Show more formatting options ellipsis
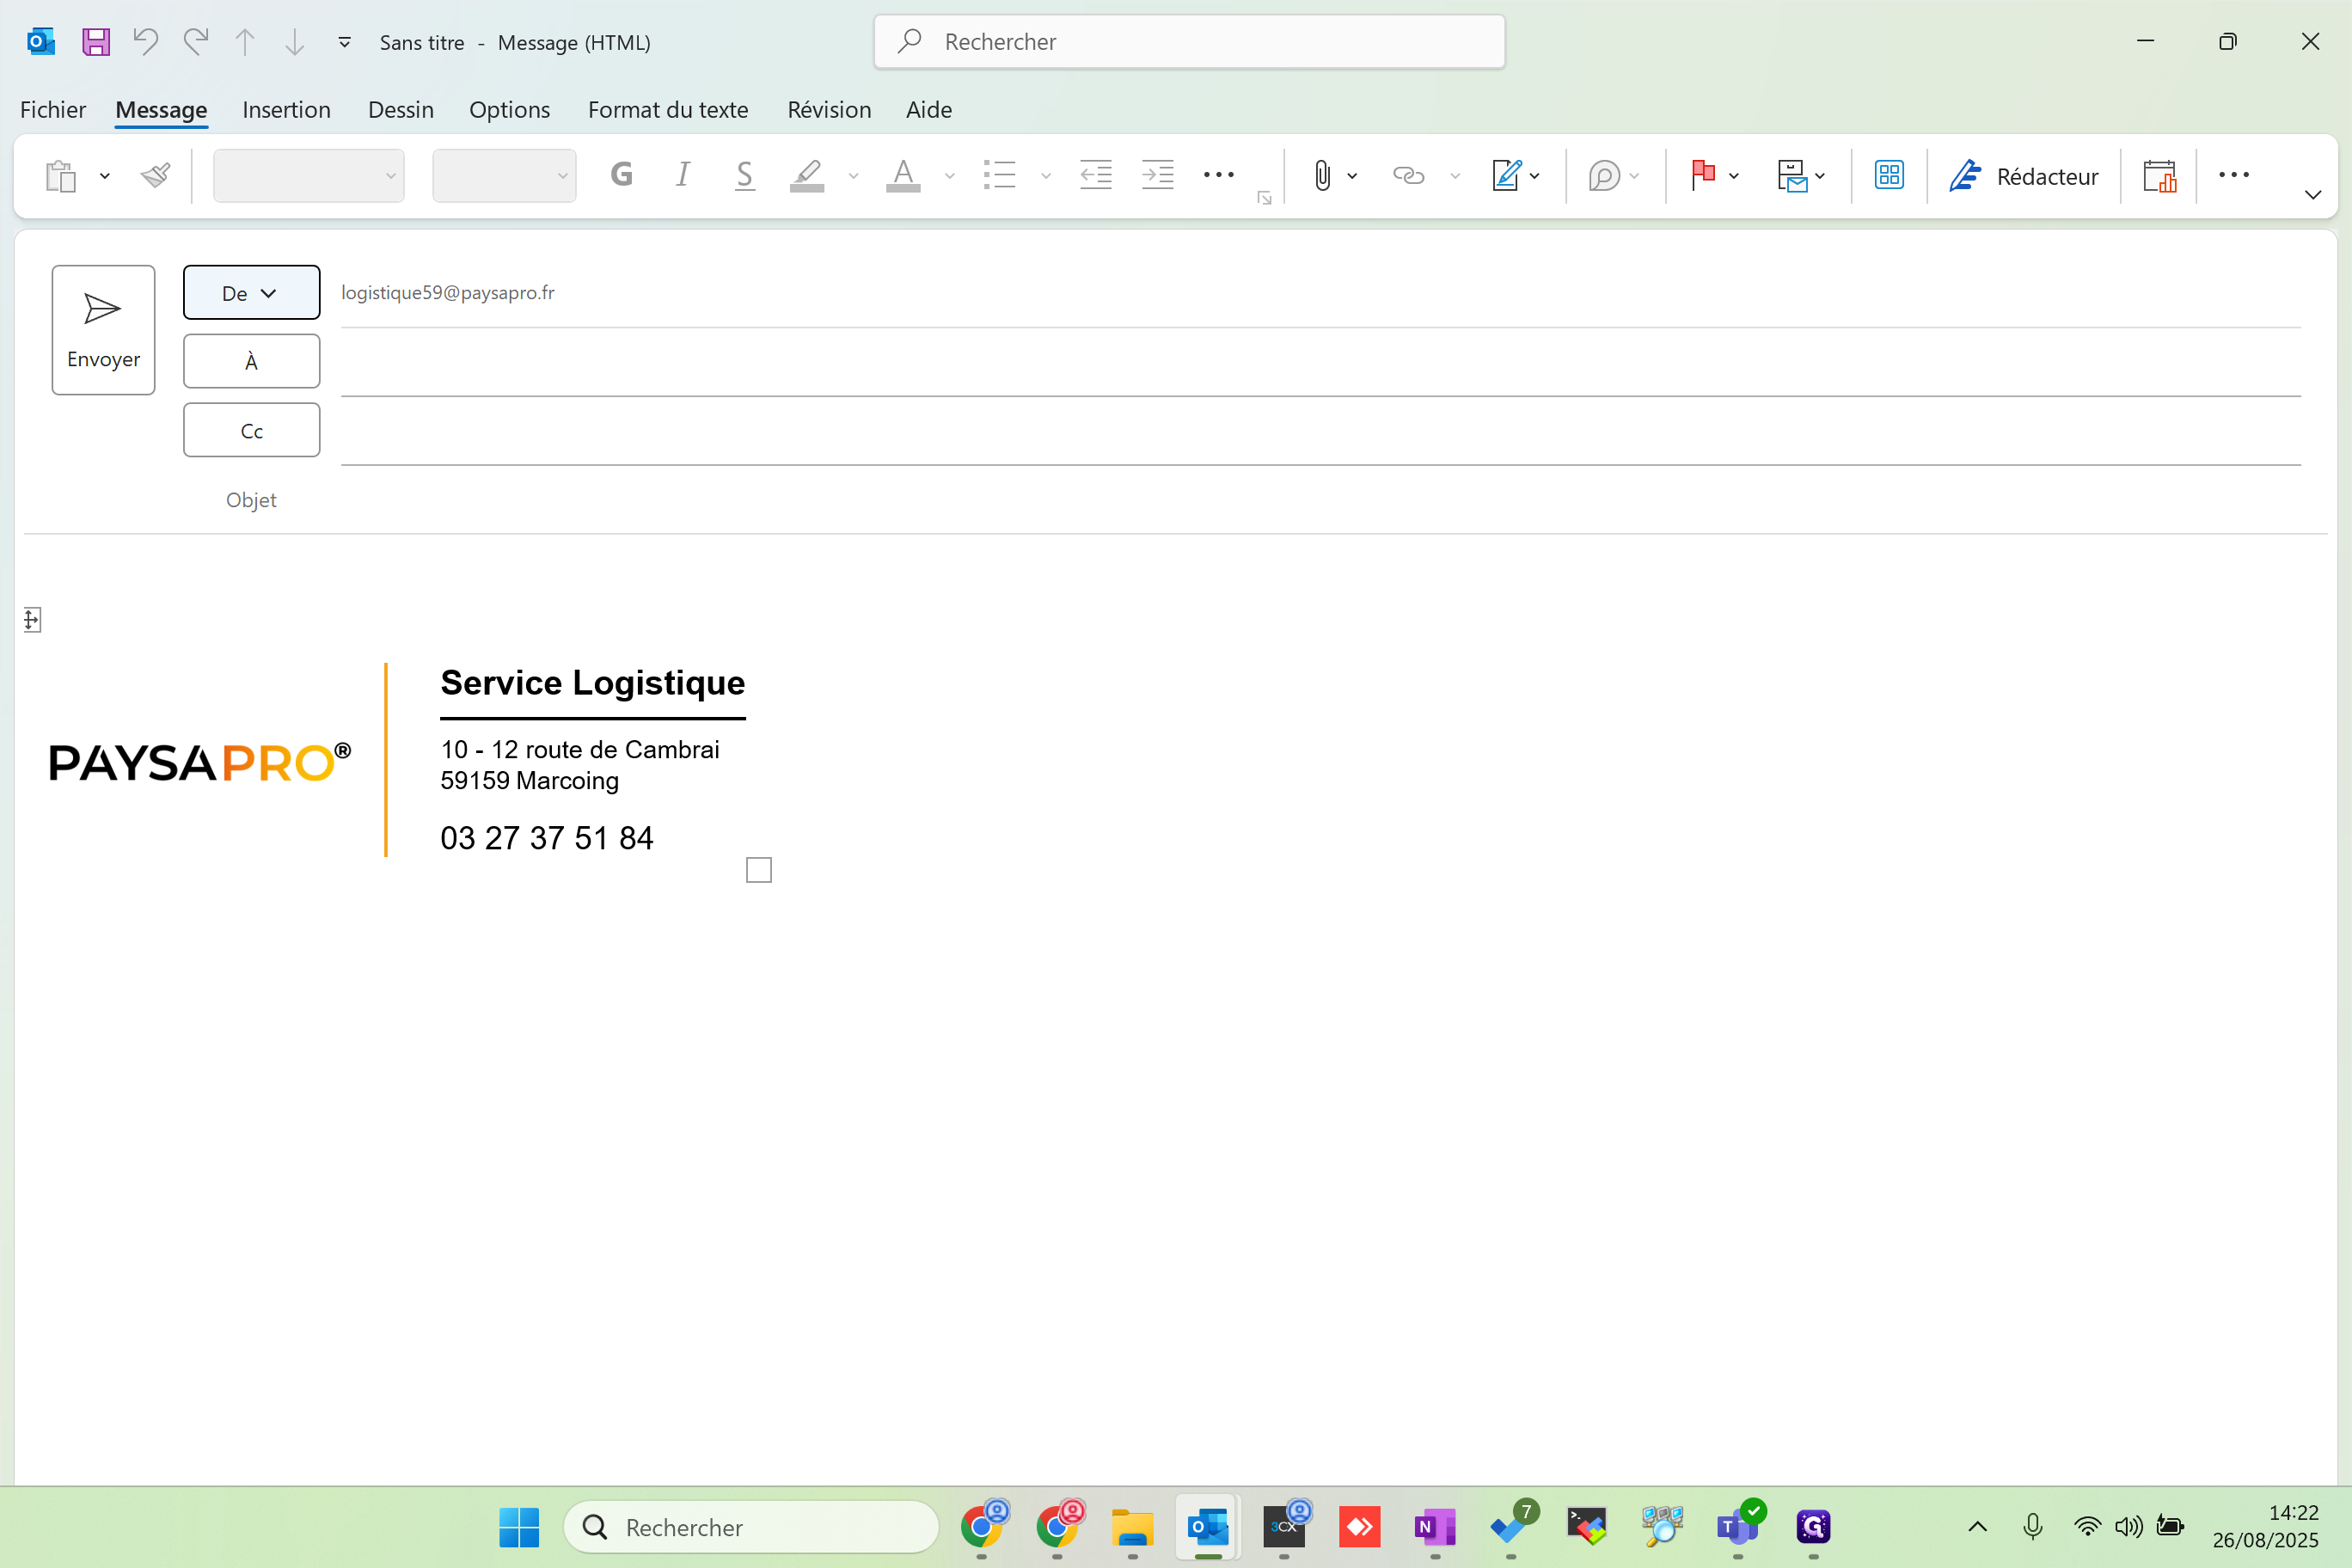Screen dimensions: 2352x1568 pos(1218,175)
